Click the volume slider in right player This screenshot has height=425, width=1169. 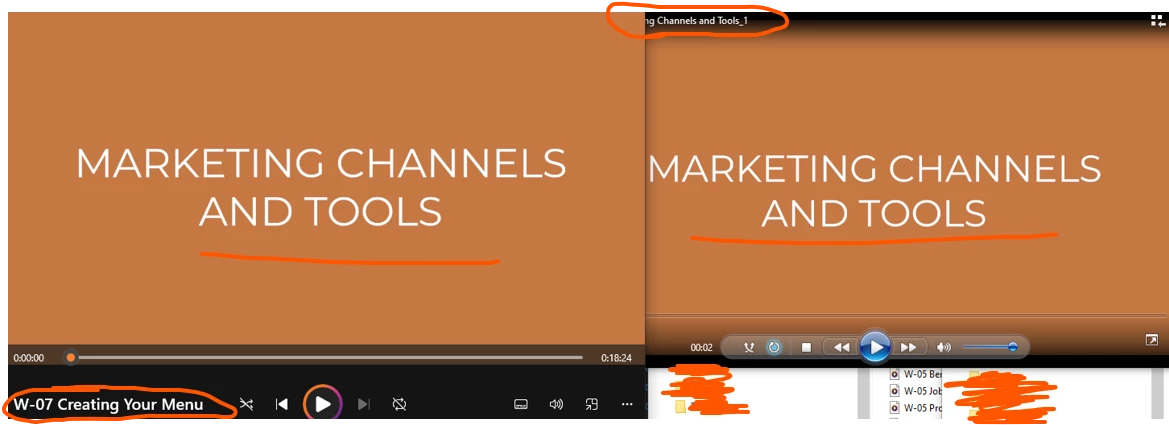(x=989, y=347)
